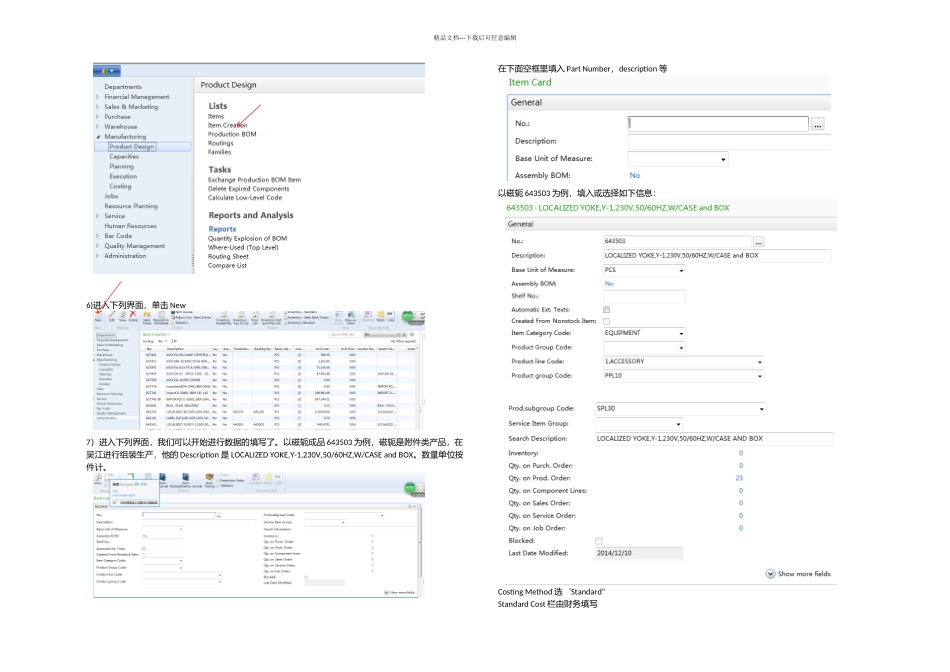Select Human Resources in navigation tree
950x672 pixels.
(130, 226)
